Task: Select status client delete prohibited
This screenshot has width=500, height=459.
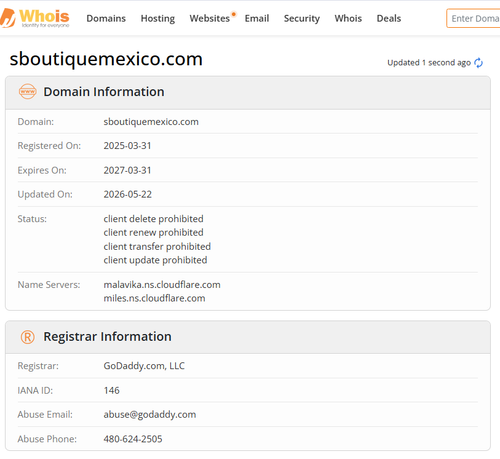Action: 153,219
